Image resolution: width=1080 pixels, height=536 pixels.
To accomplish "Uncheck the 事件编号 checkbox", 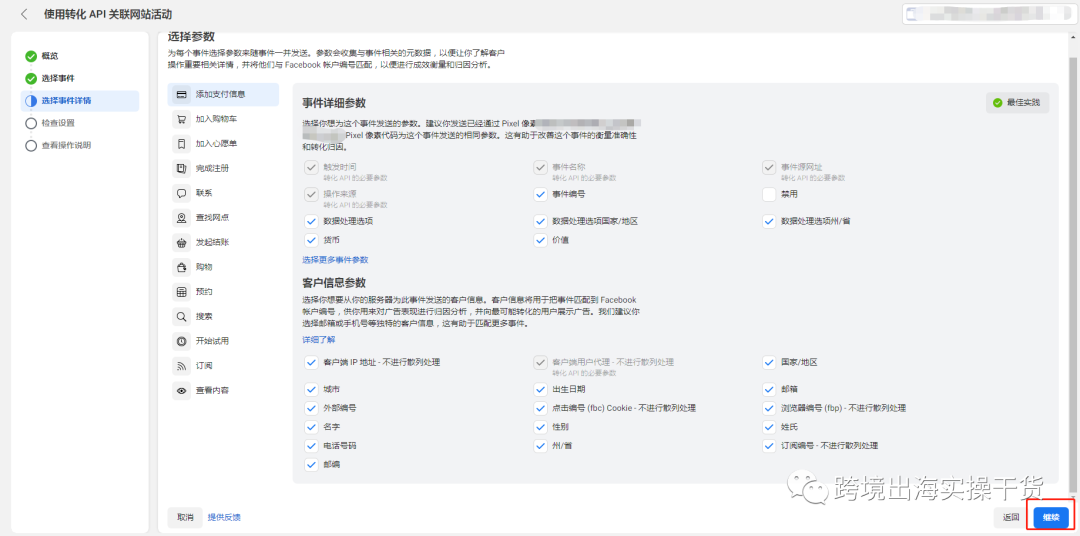I will click(541, 195).
